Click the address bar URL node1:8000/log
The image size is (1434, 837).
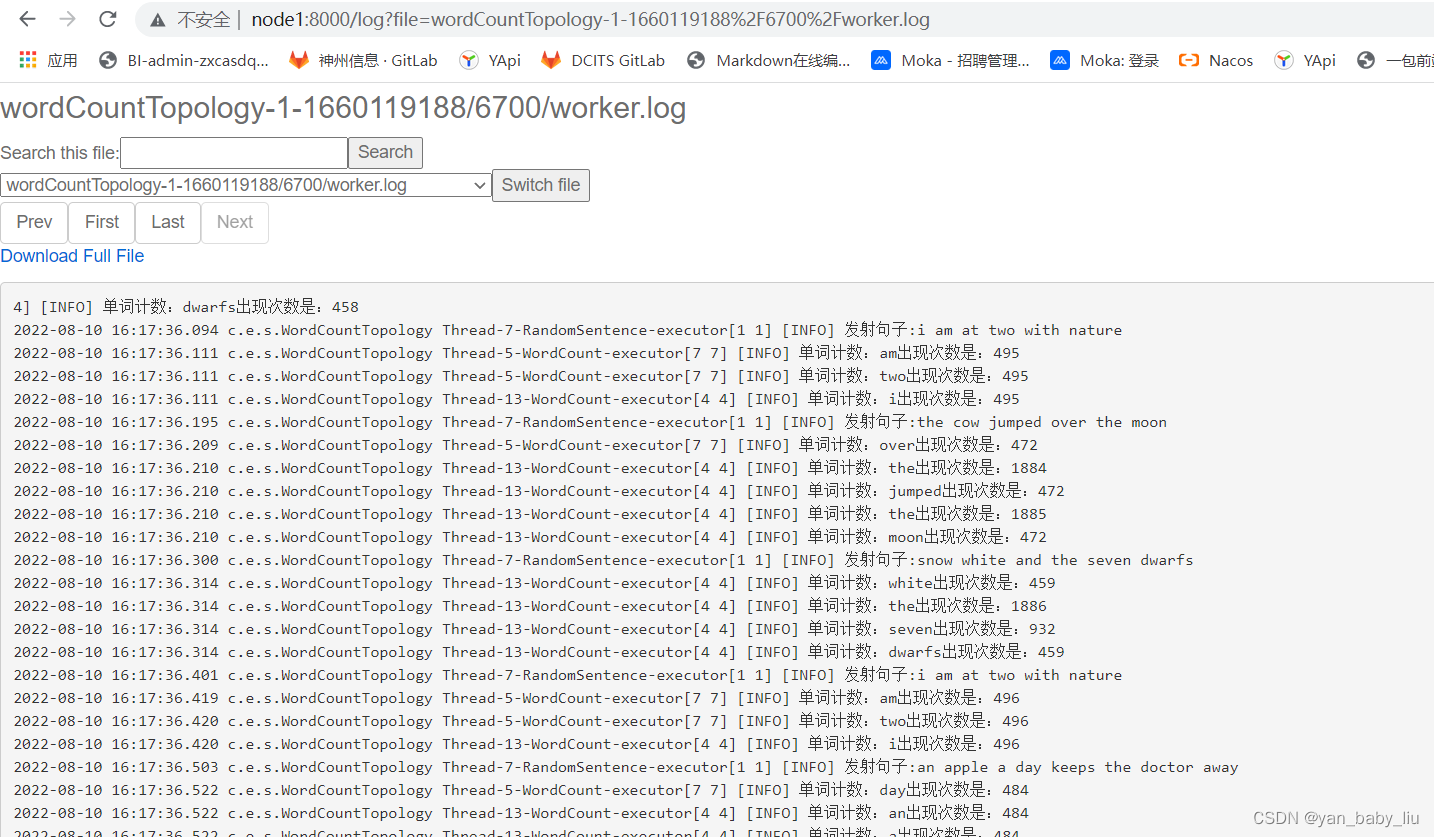tap(590, 20)
